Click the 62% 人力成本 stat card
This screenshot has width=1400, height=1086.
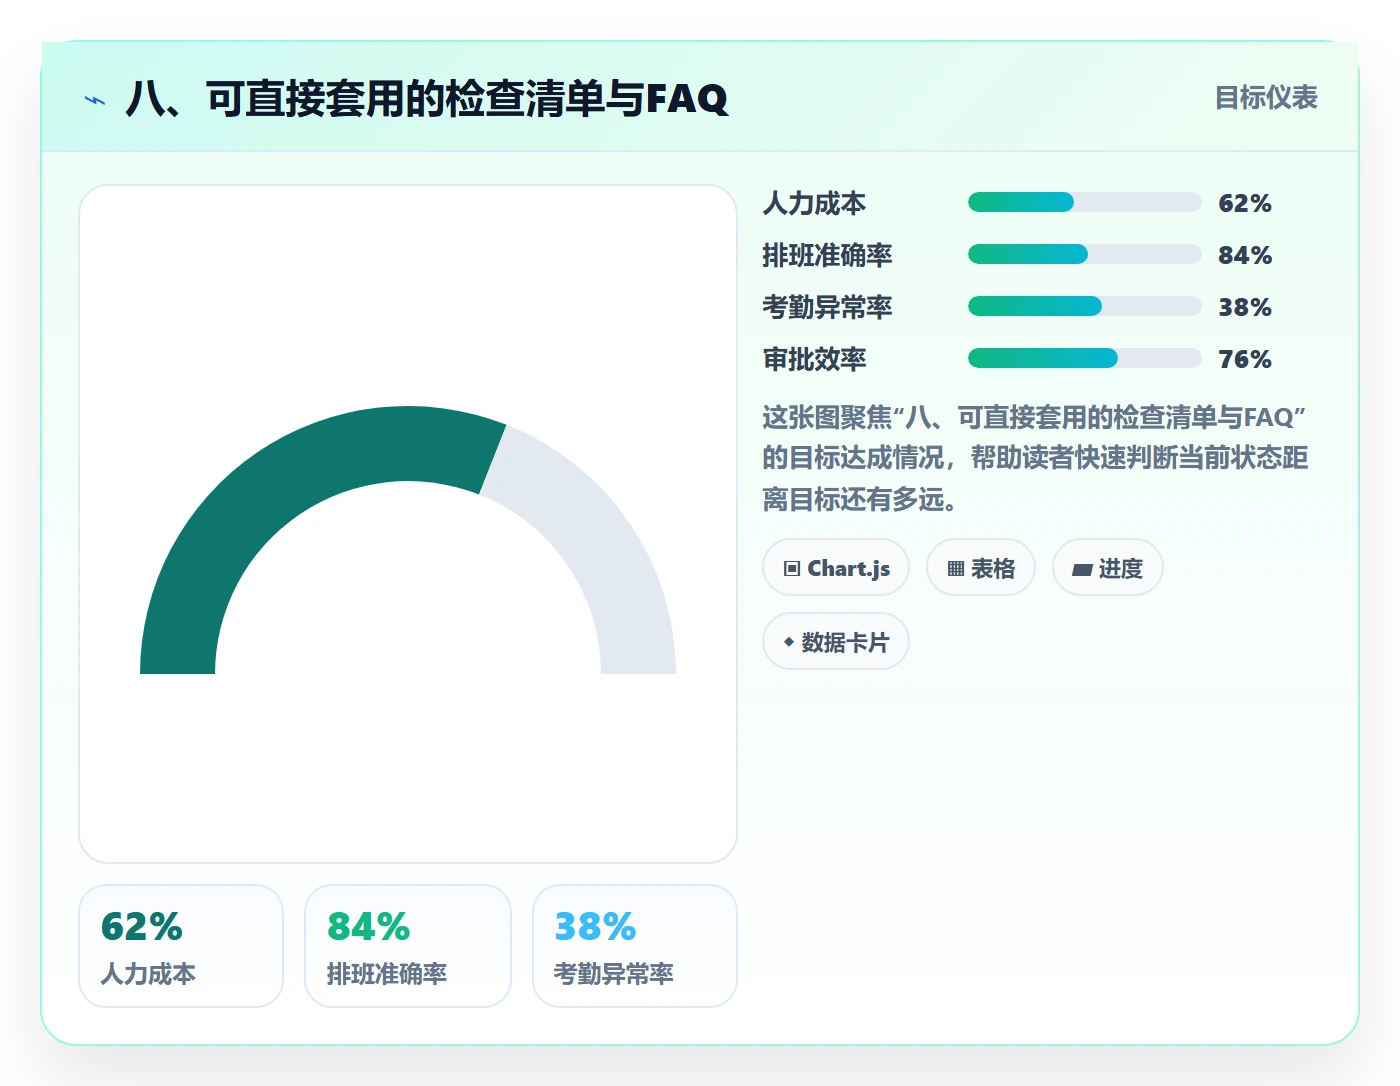point(181,946)
